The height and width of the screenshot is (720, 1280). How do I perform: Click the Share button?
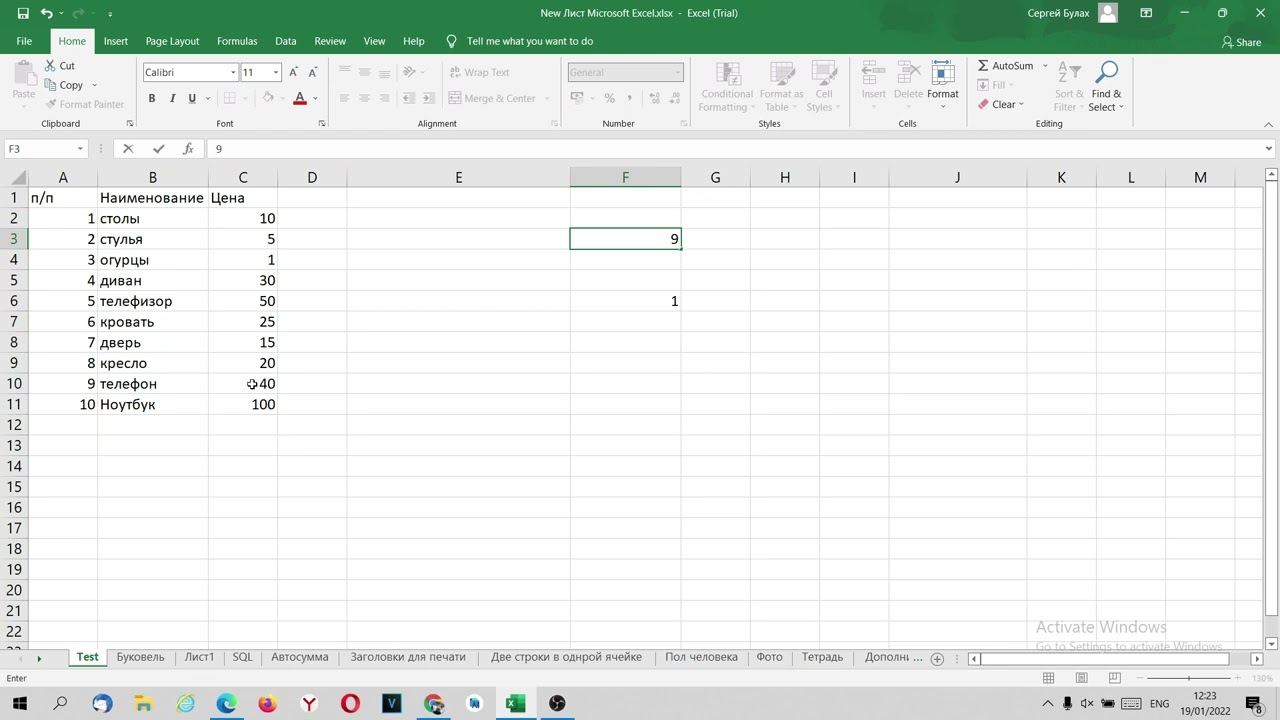(1241, 42)
